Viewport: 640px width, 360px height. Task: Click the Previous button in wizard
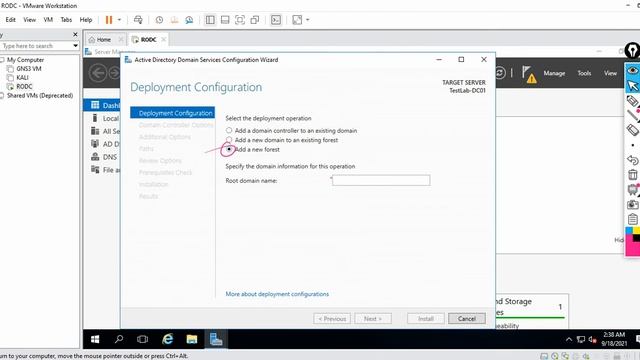pyautogui.click(x=332, y=319)
